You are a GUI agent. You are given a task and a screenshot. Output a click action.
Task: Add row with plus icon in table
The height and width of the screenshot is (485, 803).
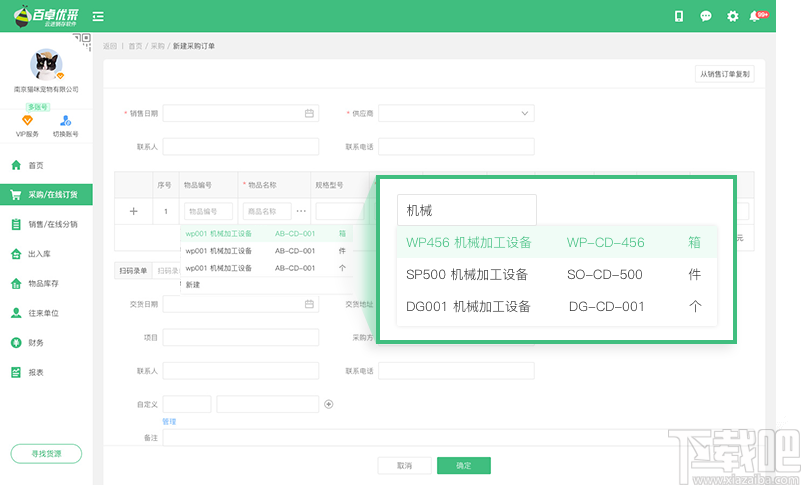[134, 211]
